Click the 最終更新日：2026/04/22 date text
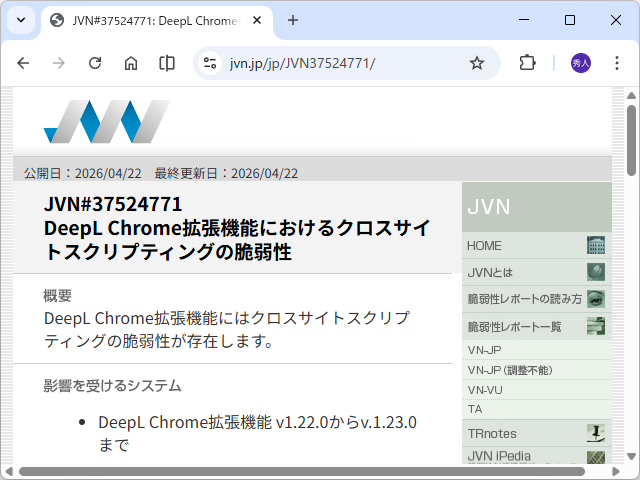 226,173
